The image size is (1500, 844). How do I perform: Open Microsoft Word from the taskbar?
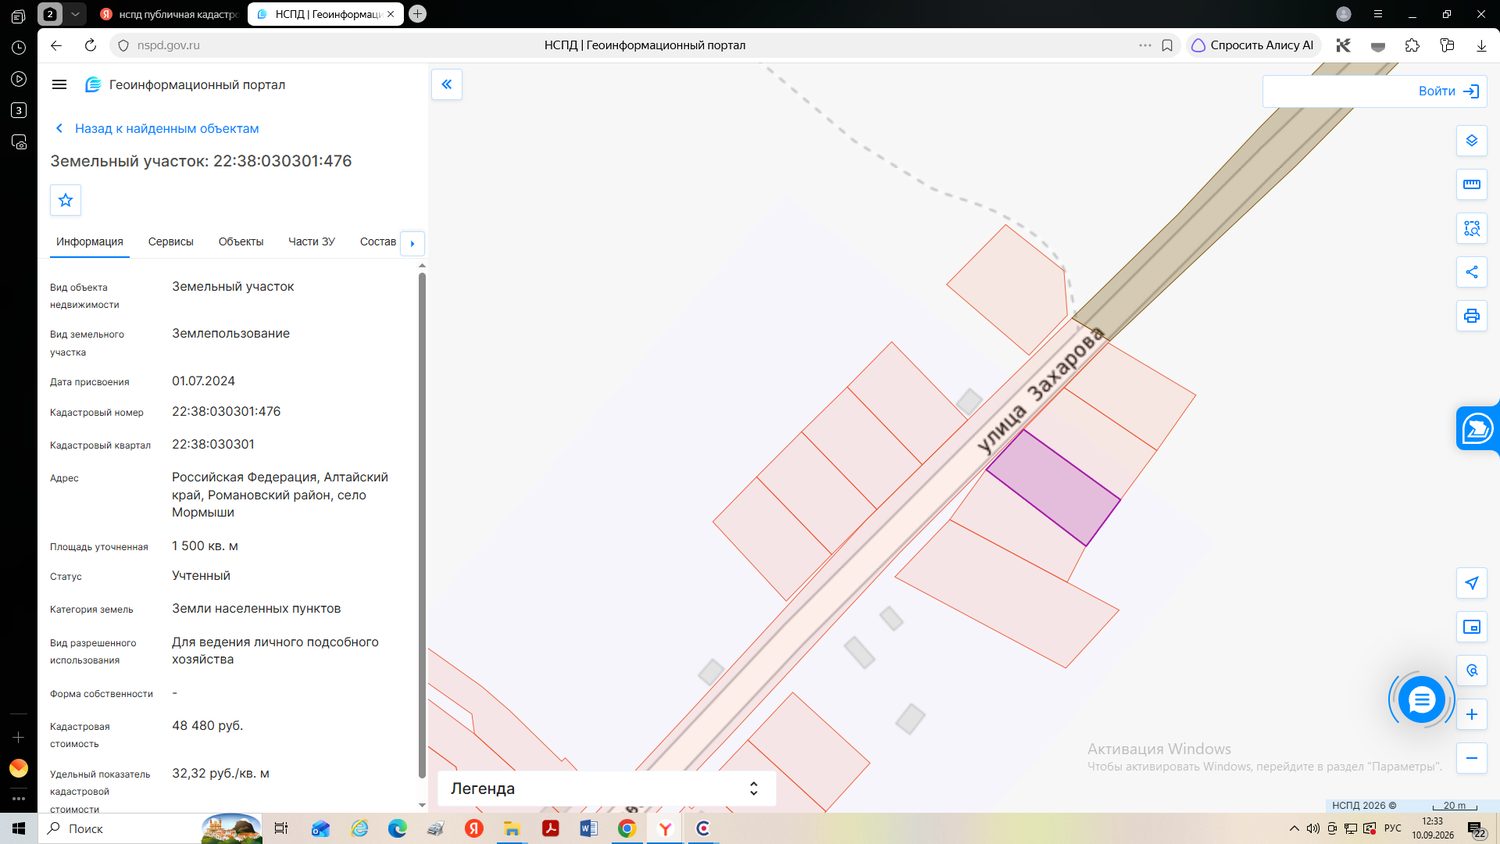588,829
